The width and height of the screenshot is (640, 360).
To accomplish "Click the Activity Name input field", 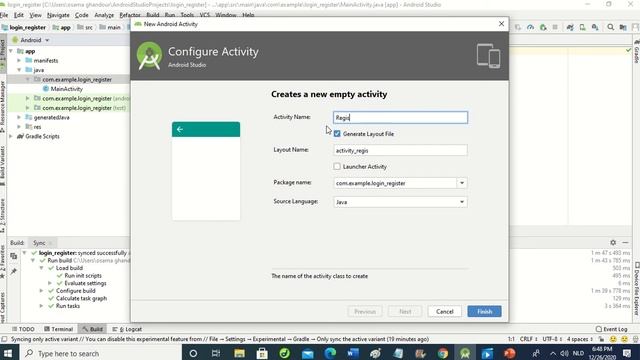I will pos(400,118).
